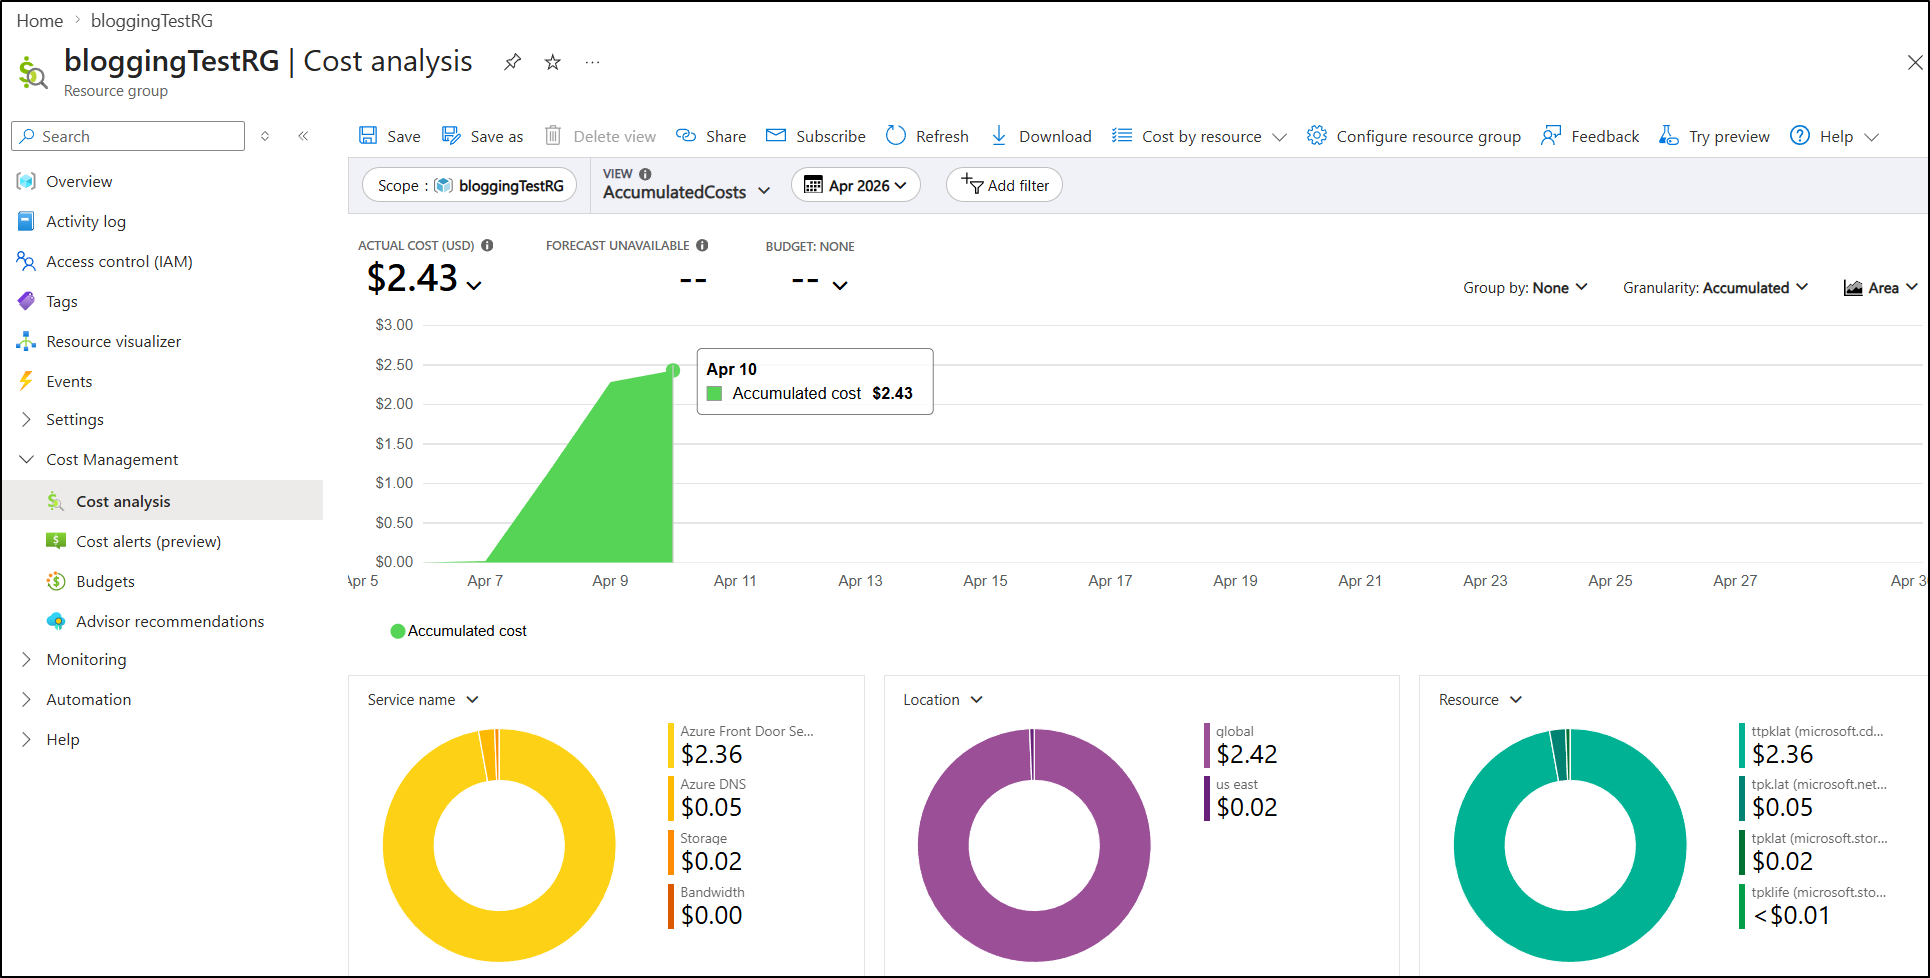
Task: Open the Group by dropdown
Action: (x=1525, y=288)
